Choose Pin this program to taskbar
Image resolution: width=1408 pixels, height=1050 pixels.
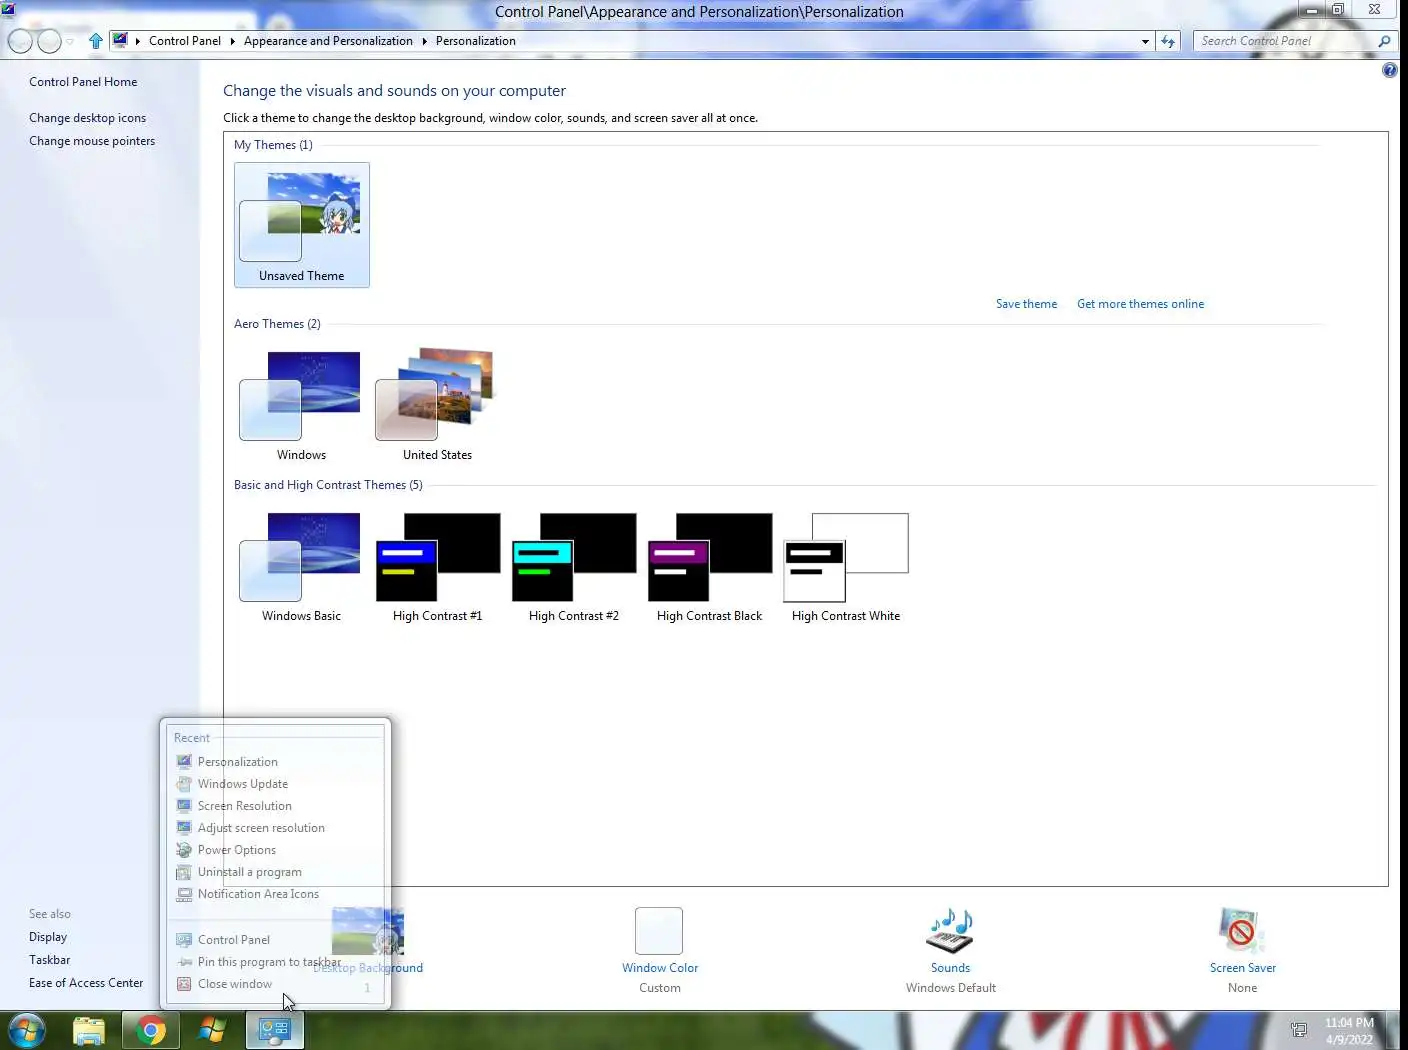pos(276,962)
